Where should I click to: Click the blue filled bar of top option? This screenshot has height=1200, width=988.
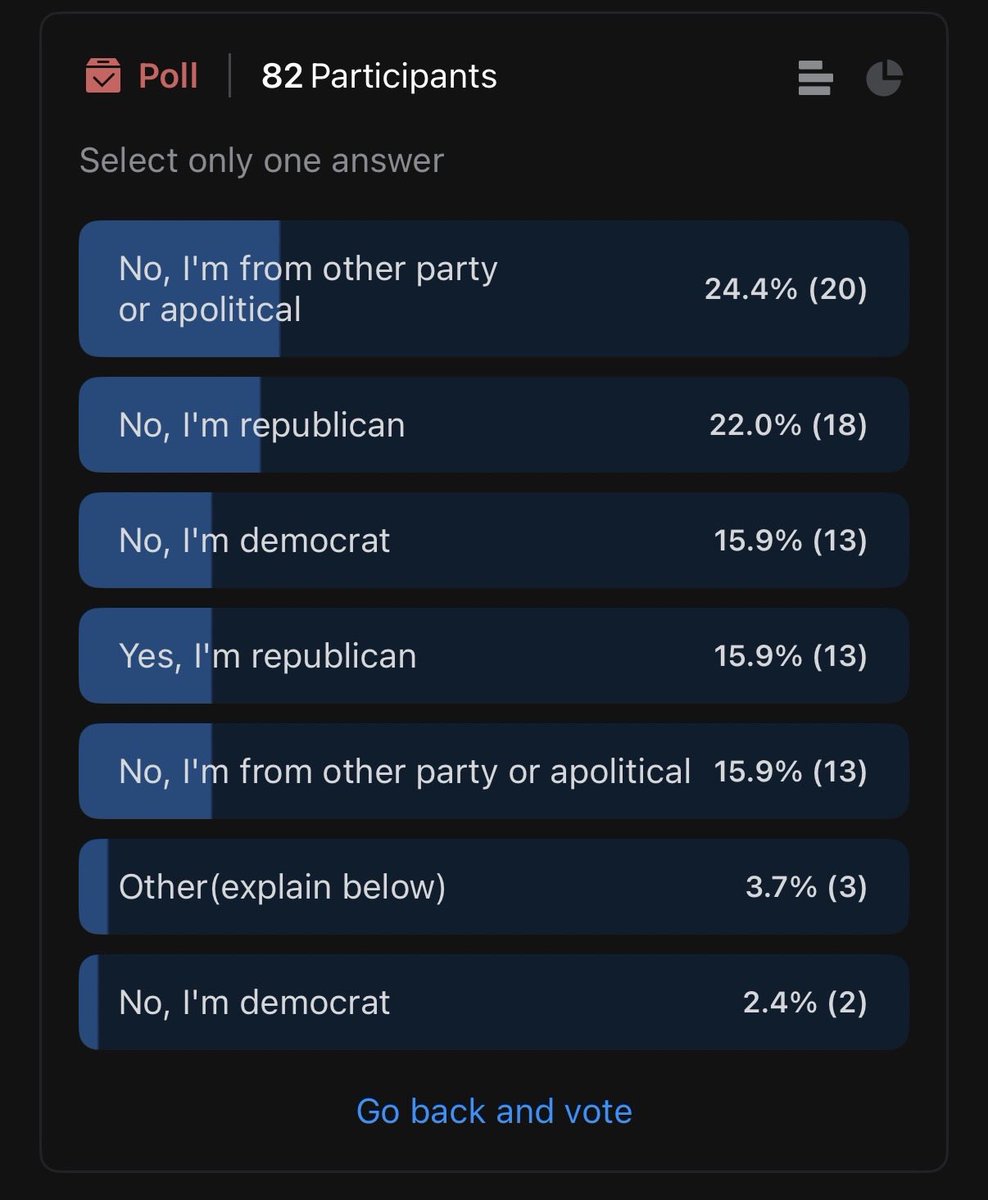tap(180, 289)
